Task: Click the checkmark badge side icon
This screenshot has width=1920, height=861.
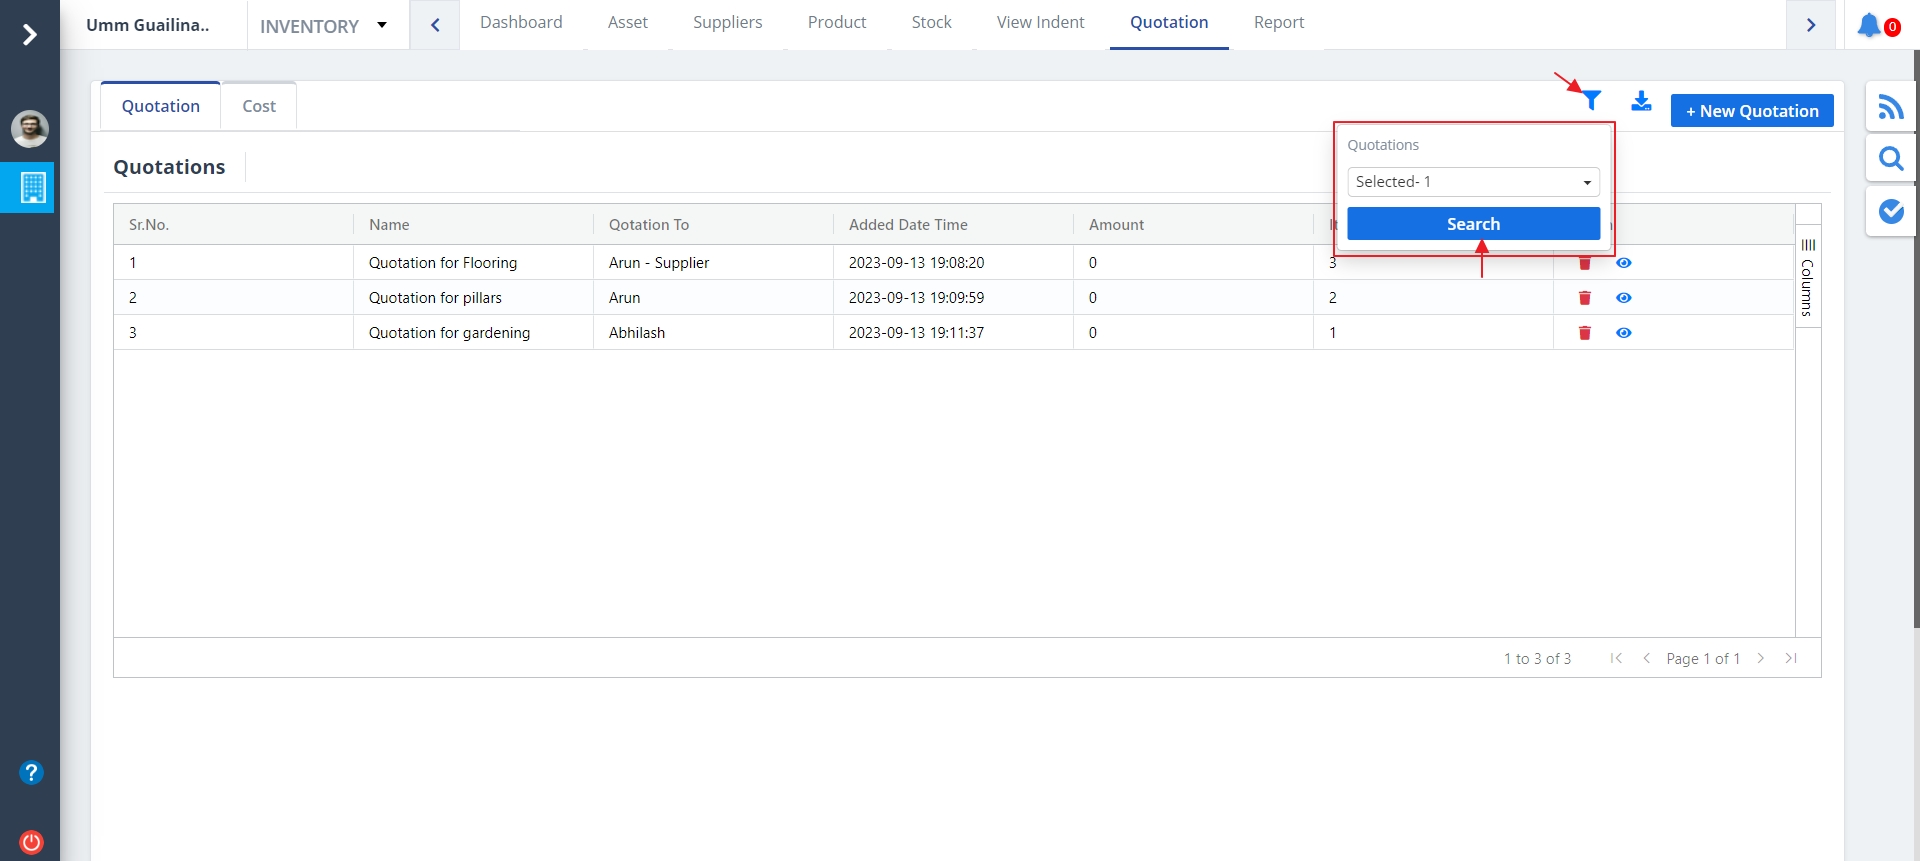Action: click(1890, 211)
